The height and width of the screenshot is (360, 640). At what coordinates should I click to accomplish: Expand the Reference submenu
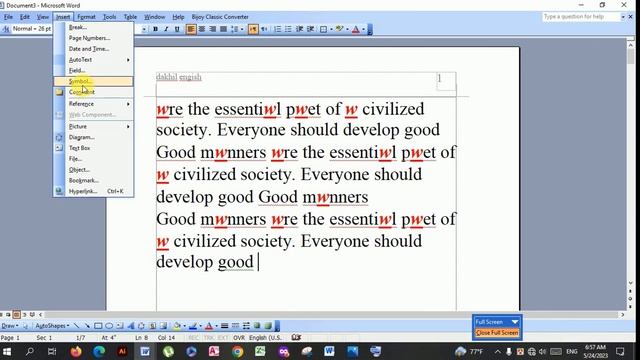coord(93,104)
